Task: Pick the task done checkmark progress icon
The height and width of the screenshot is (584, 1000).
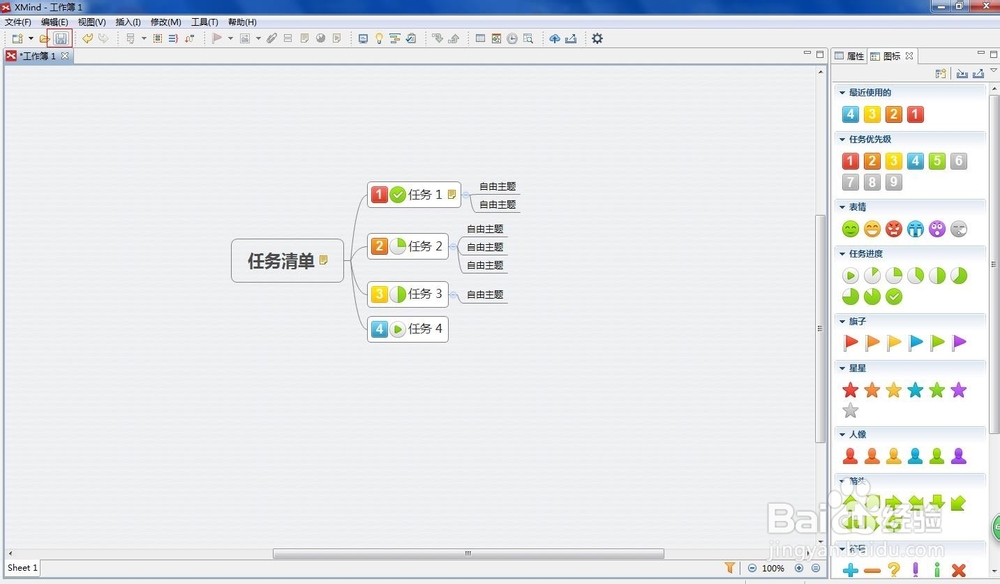Action: pyautogui.click(x=893, y=296)
